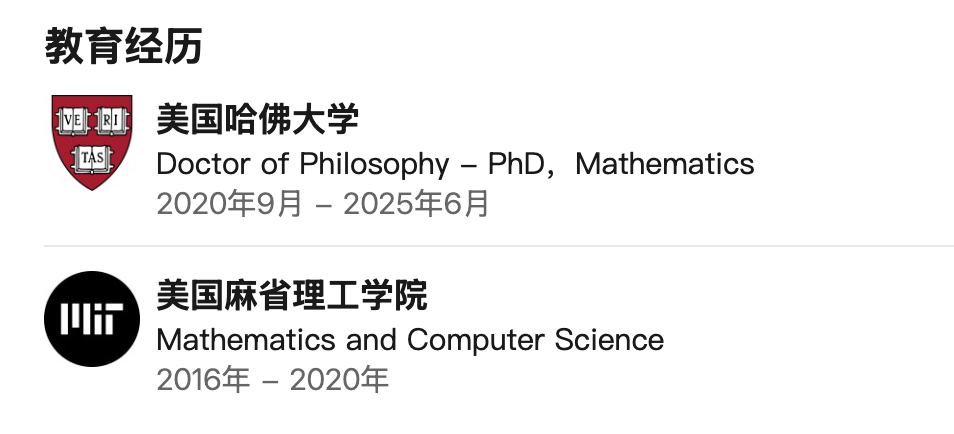Click the white MIT lettering inside the logo

92,319
